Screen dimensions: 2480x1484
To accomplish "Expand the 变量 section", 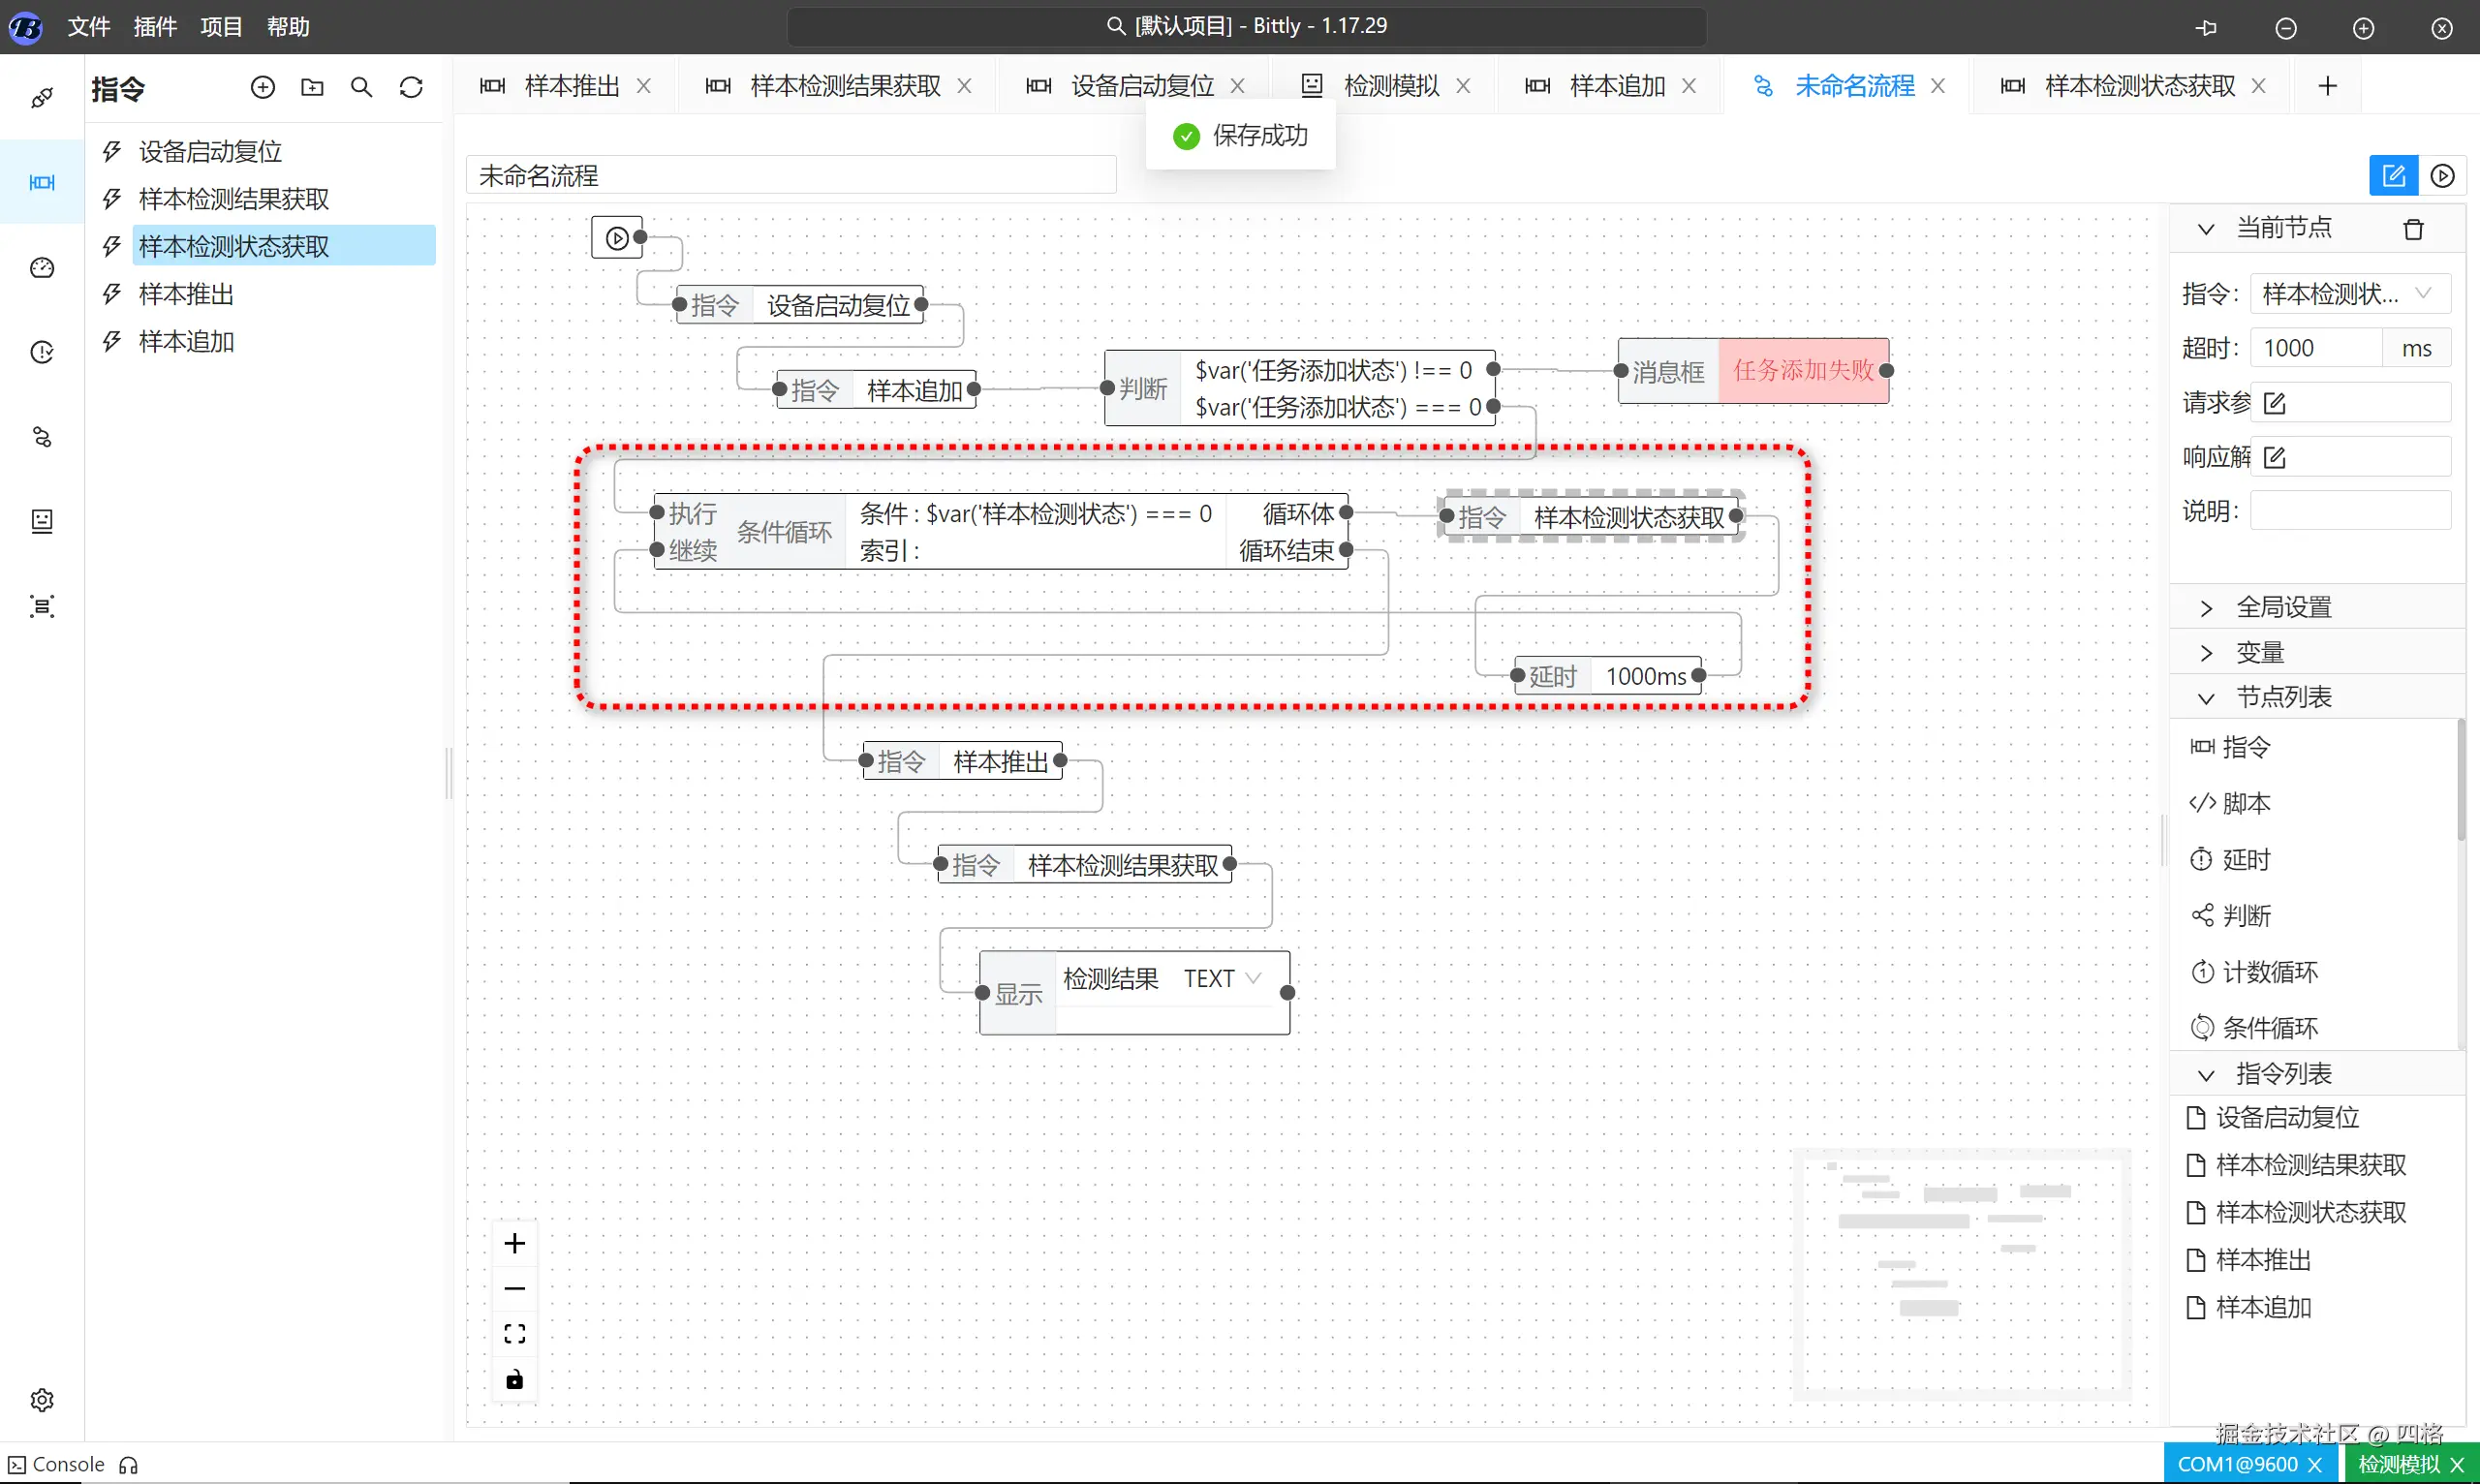I will coord(2260,653).
